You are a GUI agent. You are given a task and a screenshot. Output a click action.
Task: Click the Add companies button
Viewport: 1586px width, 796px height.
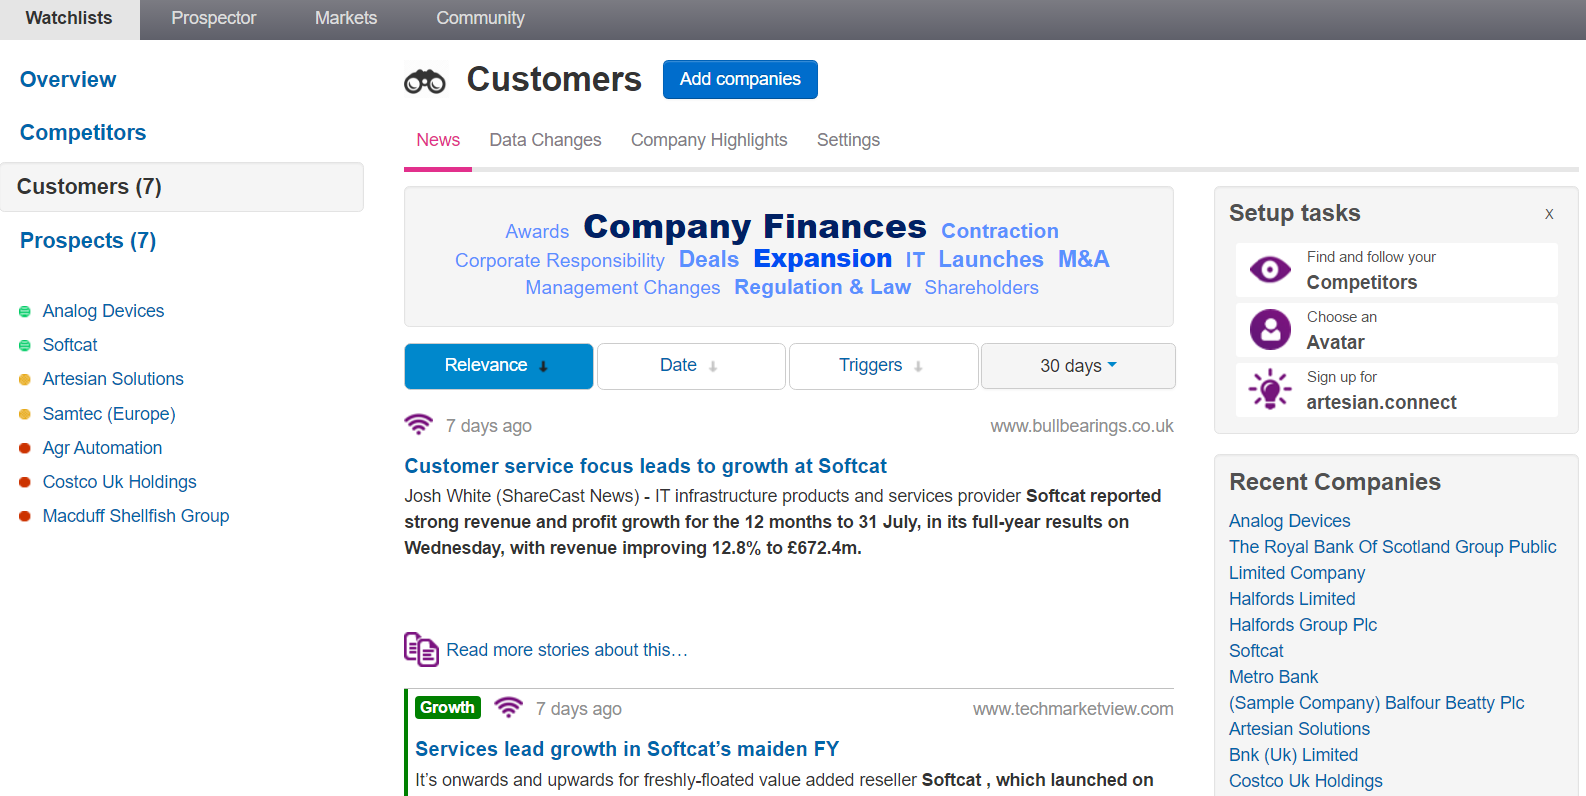(x=740, y=79)
